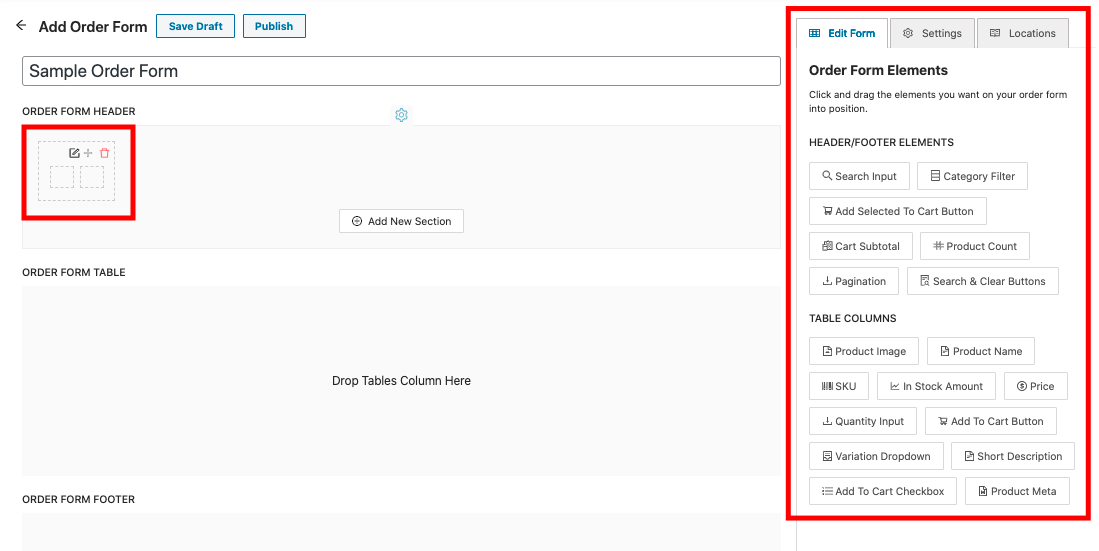The height and width of the screenshot is (551, 1099).
Task: Select the Edit Form tab
Action: 841,33
